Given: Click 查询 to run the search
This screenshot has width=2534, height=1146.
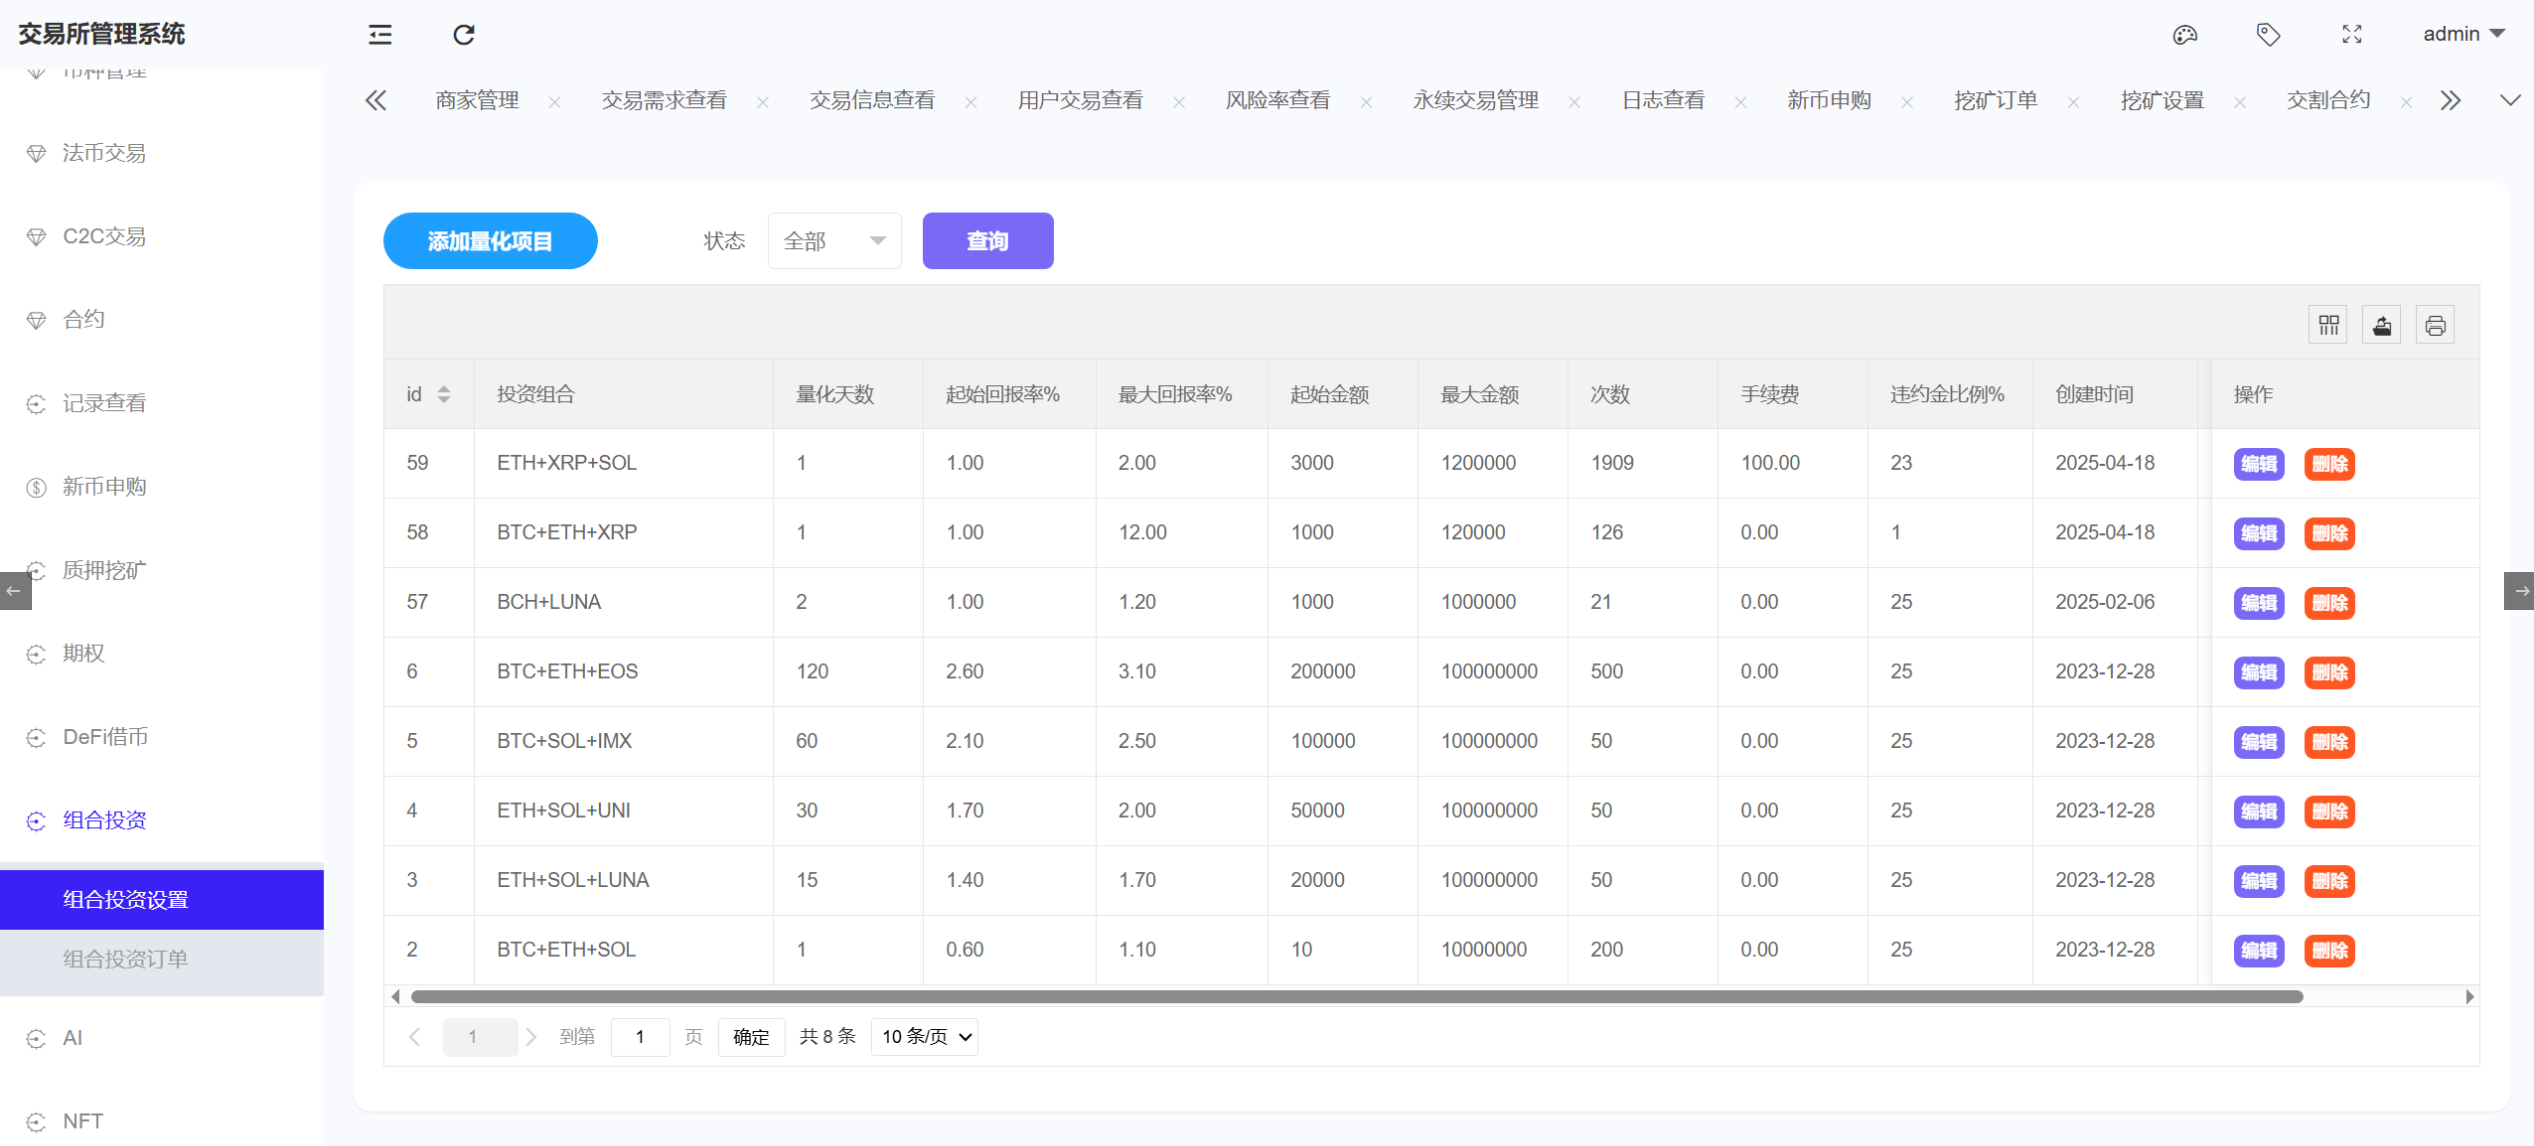Looking at the screenshot, I should (987, 241).
